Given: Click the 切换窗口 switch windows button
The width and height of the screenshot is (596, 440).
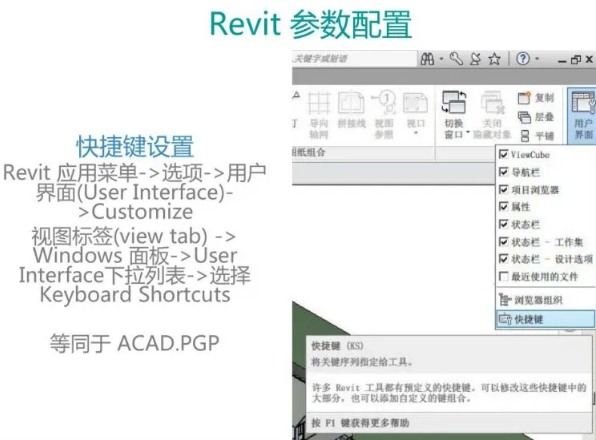Looking at the screenshot, I should pos(454,114).
